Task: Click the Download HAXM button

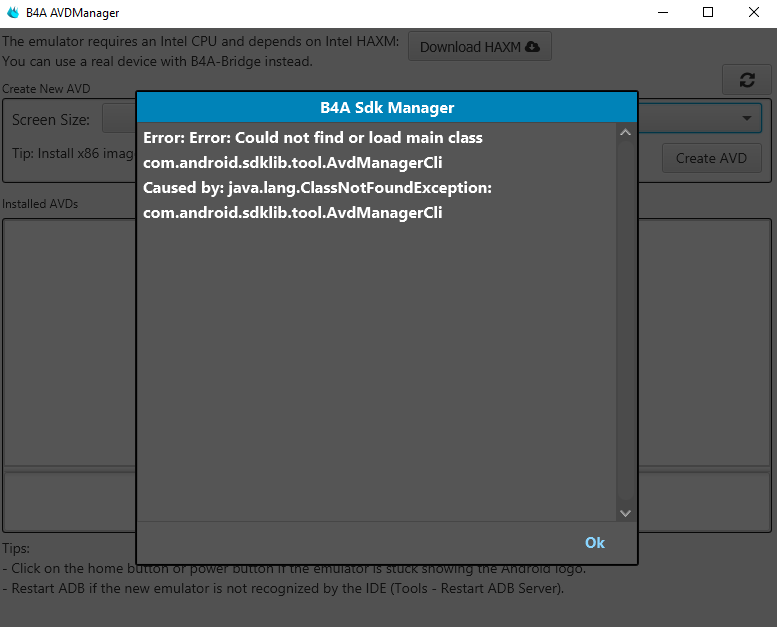Action: click(x=480, y=47)
